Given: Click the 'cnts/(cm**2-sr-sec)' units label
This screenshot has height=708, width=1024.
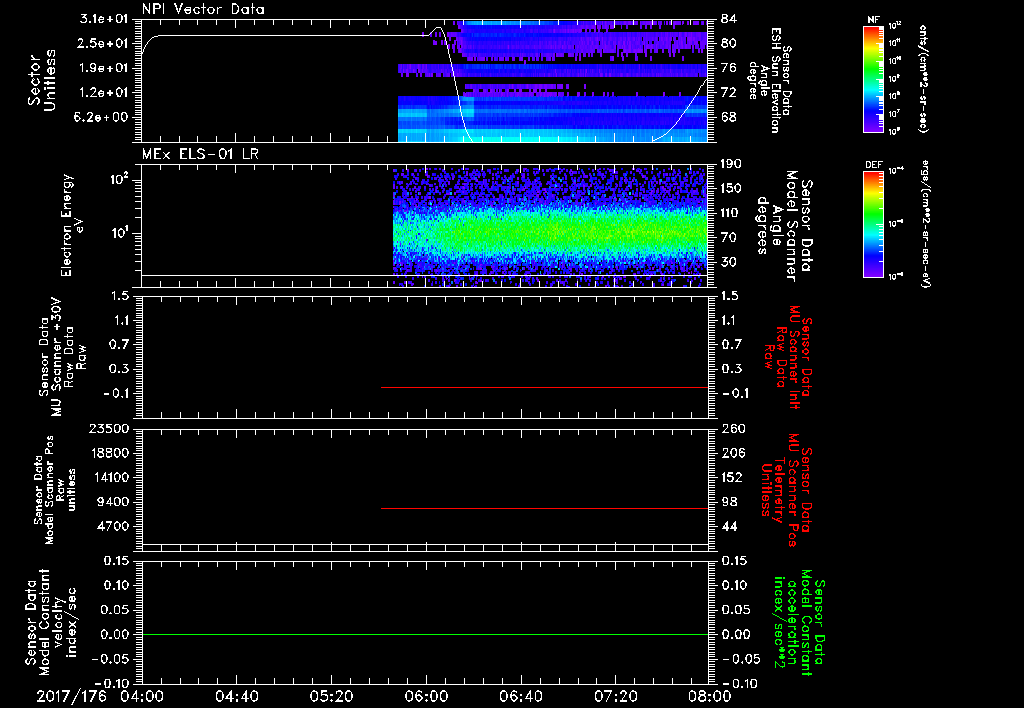Looking at the screenshot, I should coord(923,78).
